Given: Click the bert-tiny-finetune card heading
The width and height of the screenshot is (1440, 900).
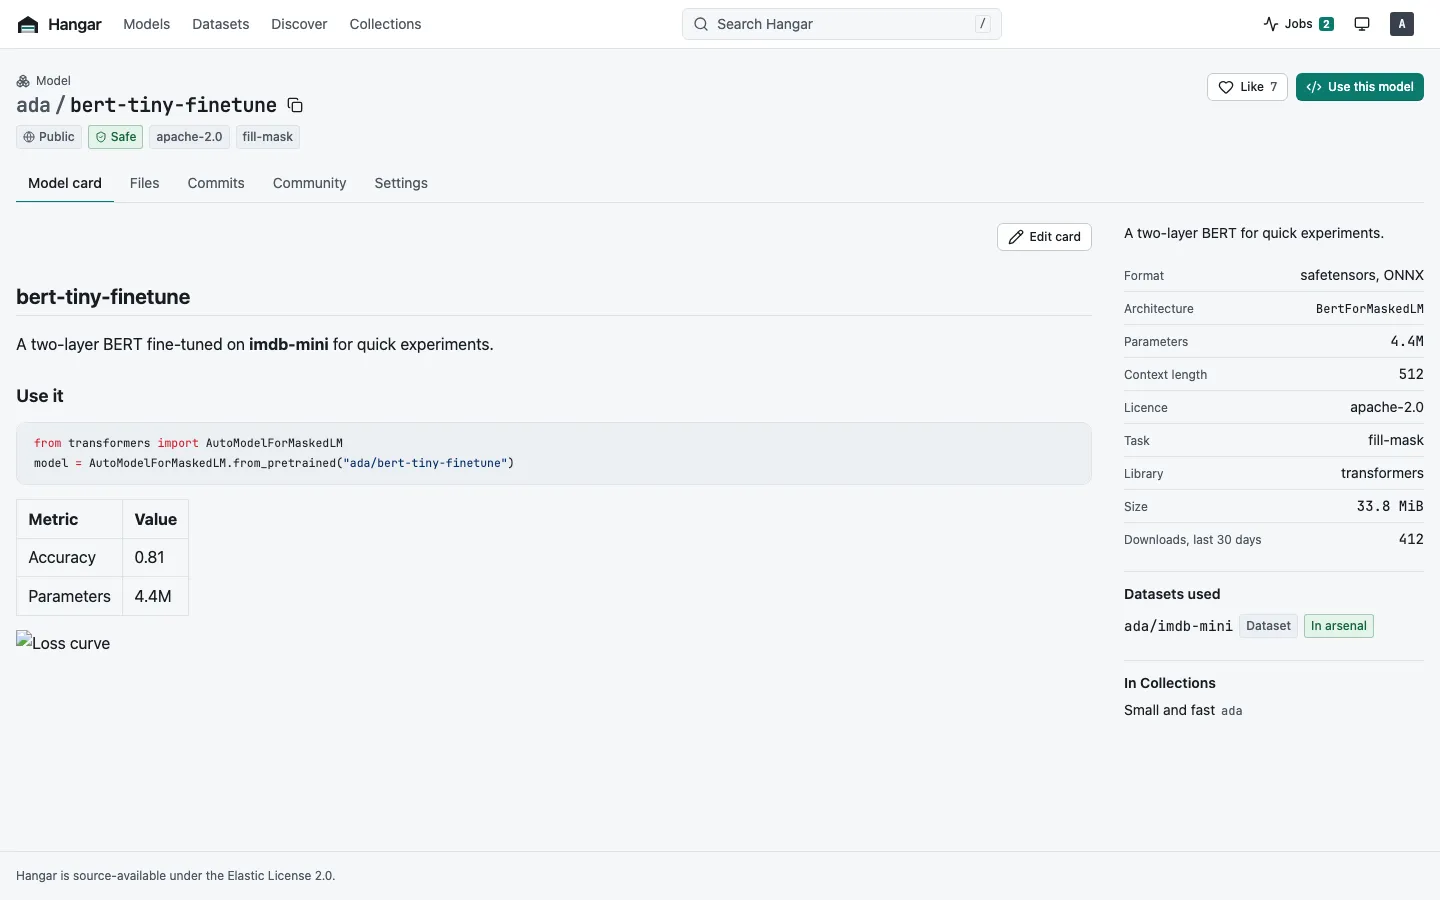Looking at the screenshot, I should coord(103,297).
